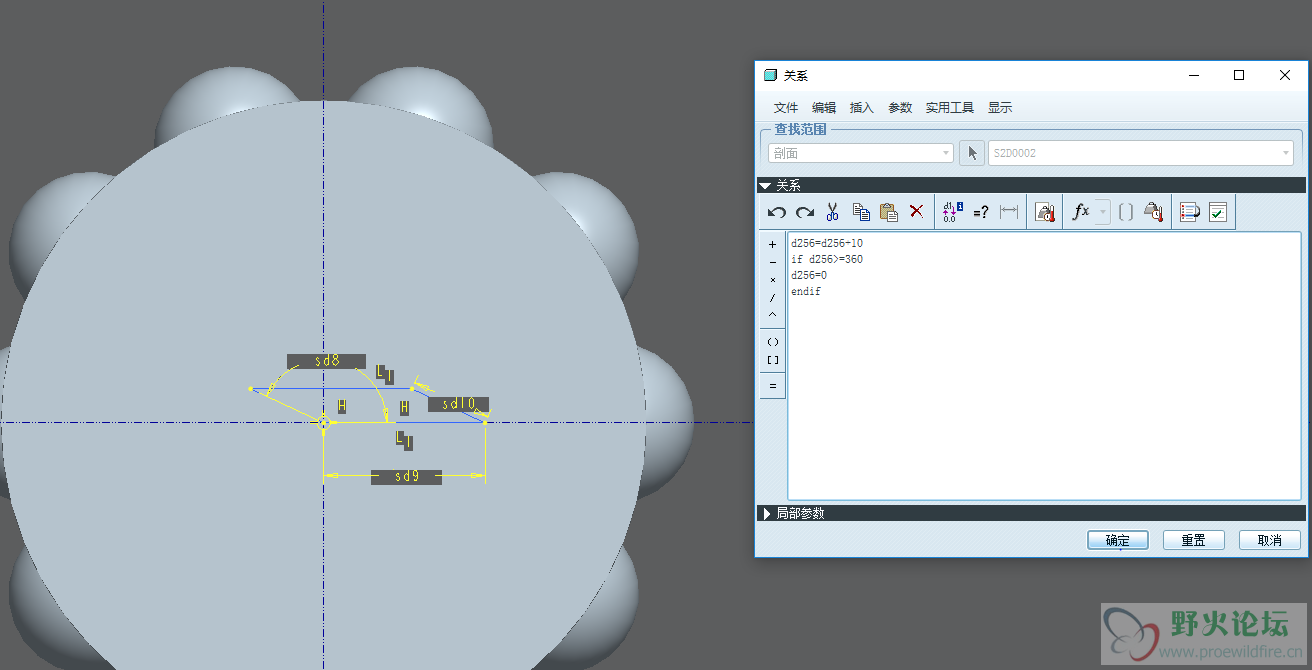
Task: Maximize the 关系 dialog window
Action: (1239, 75)
